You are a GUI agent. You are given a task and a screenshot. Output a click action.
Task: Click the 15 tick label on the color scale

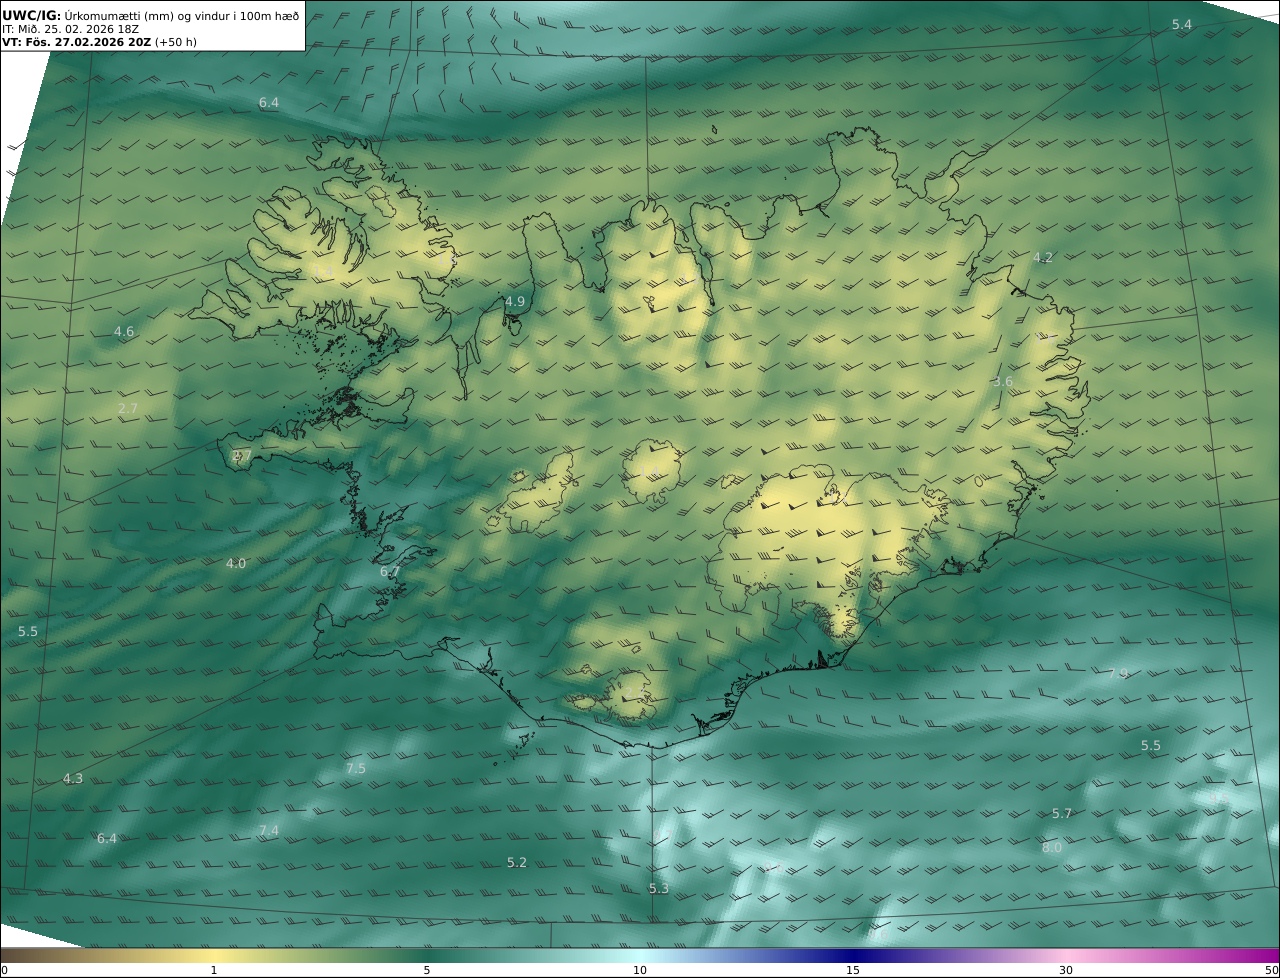(853, 970)
